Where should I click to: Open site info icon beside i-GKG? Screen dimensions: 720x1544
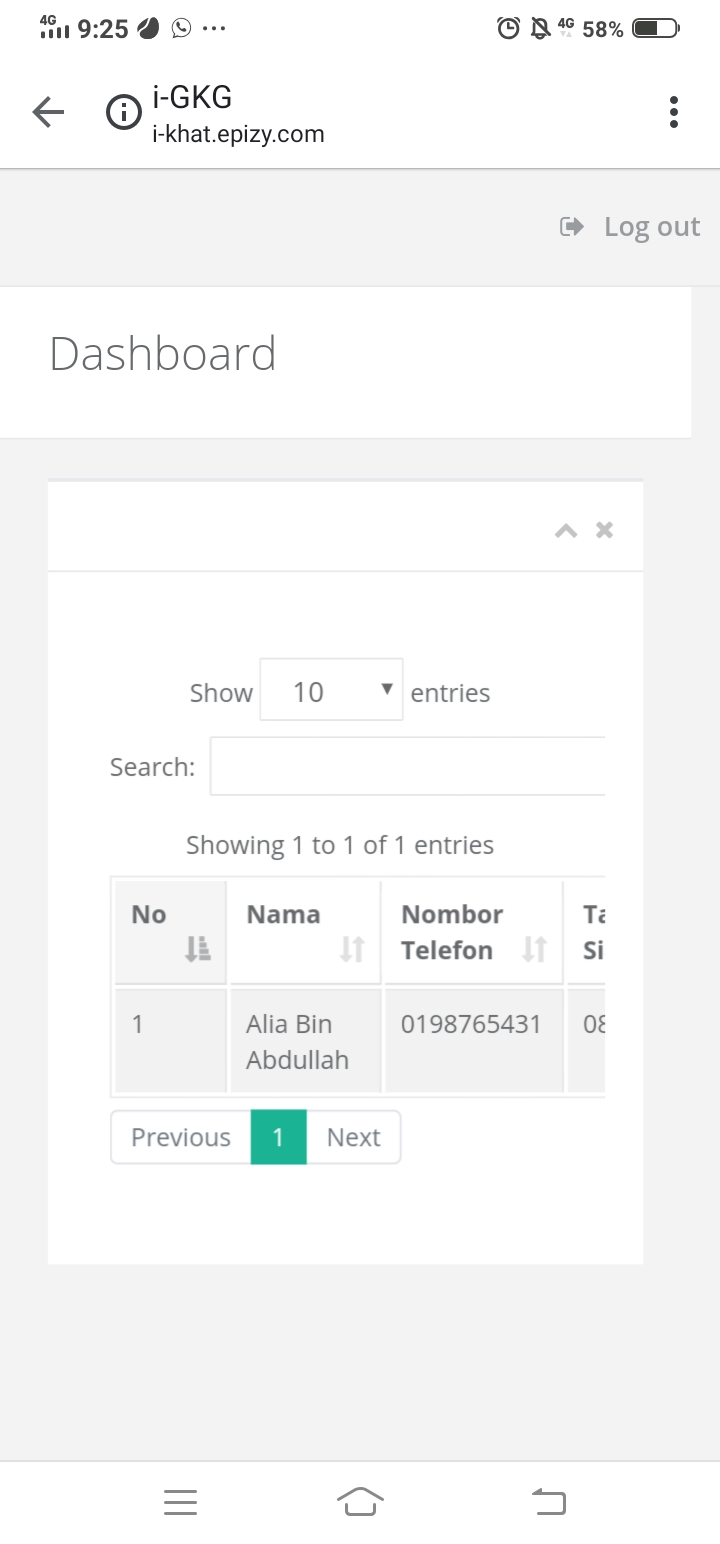click(124, 112)
